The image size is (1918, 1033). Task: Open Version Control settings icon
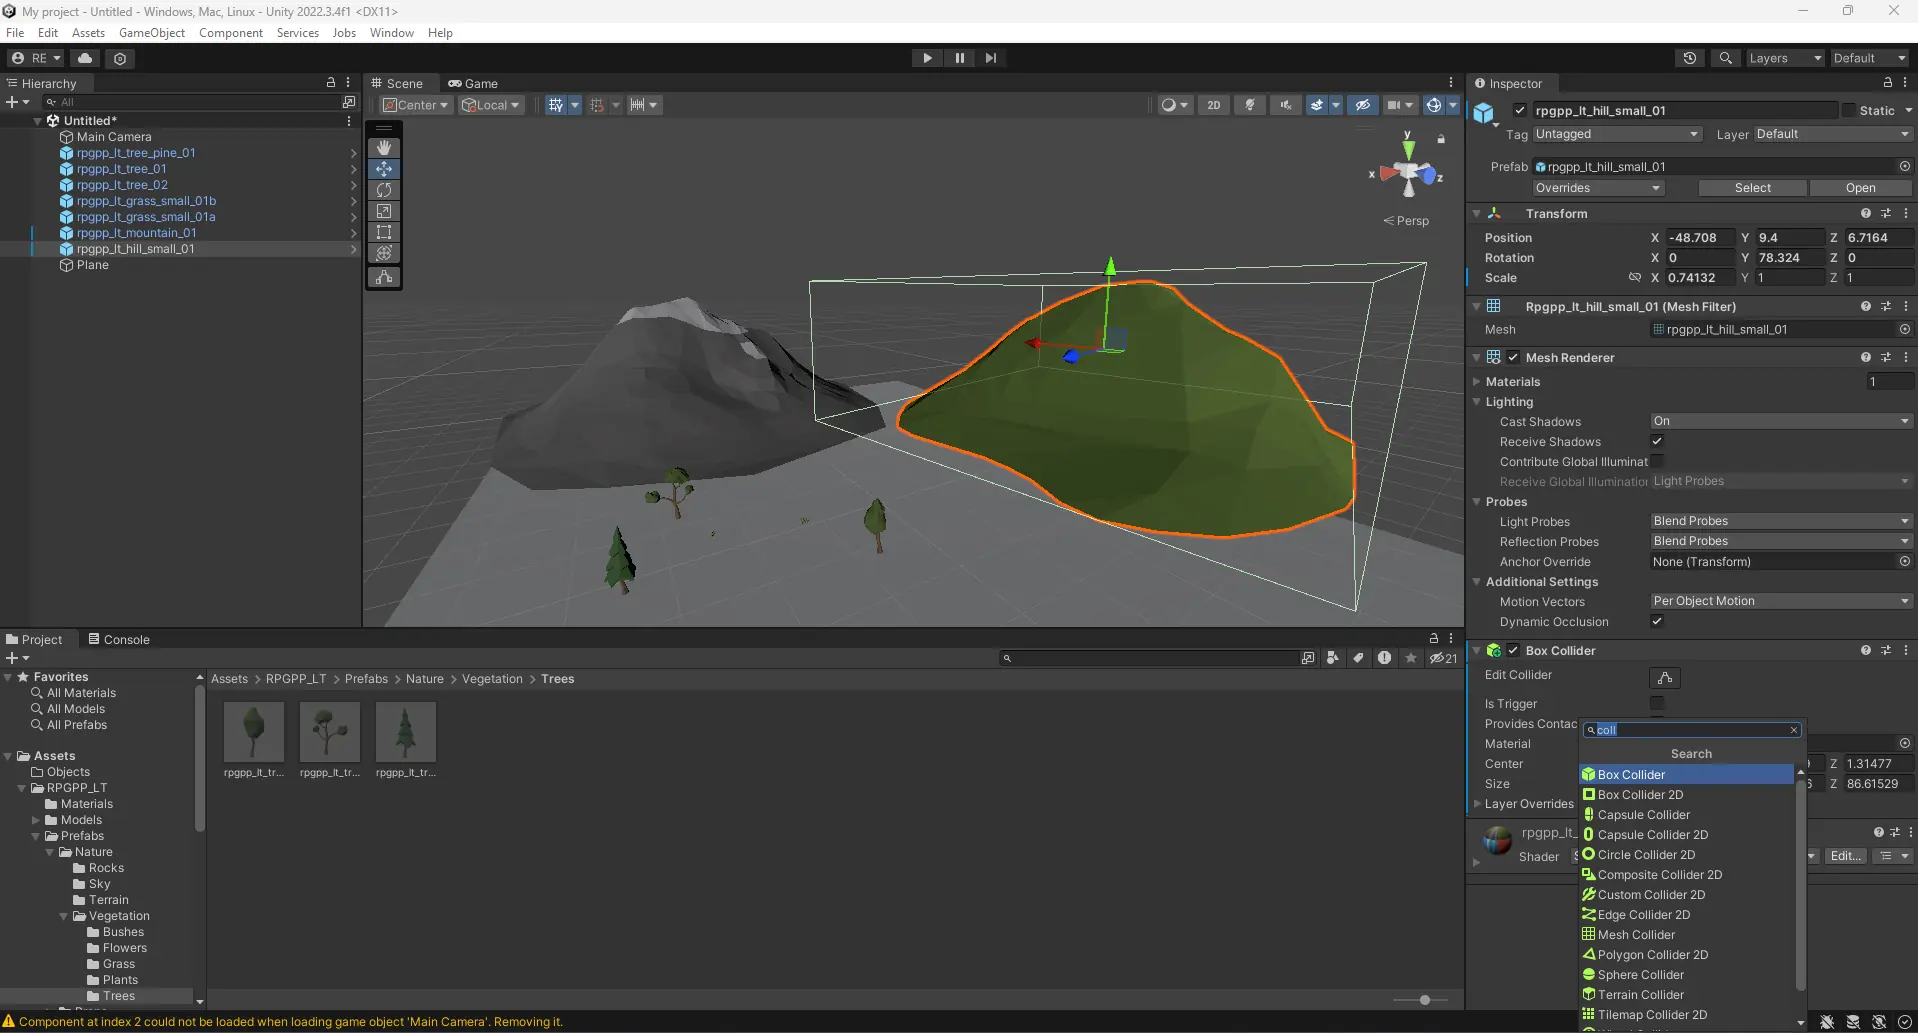(x=120, y=58)
